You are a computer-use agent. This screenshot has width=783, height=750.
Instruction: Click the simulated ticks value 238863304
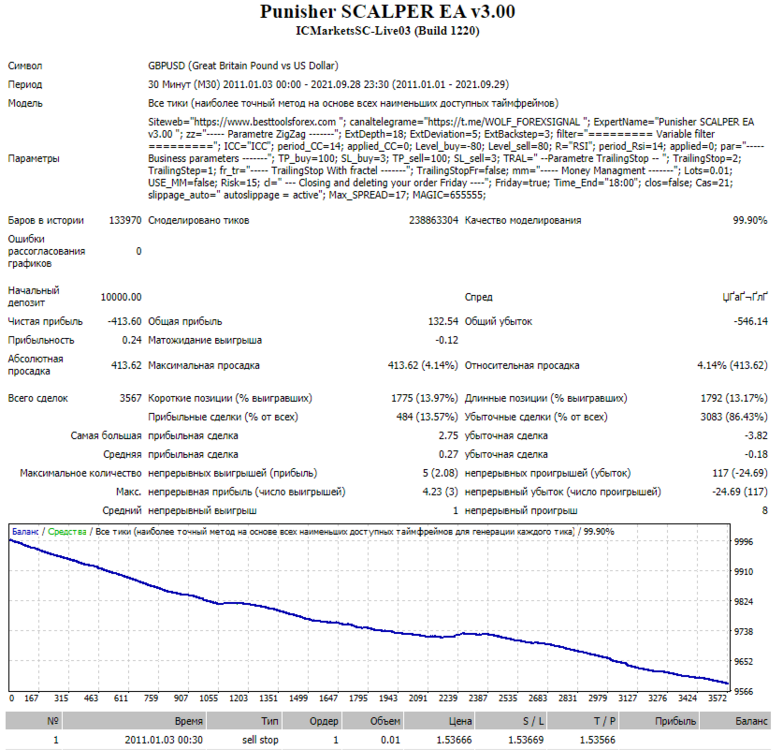click(x=433, y=220)
